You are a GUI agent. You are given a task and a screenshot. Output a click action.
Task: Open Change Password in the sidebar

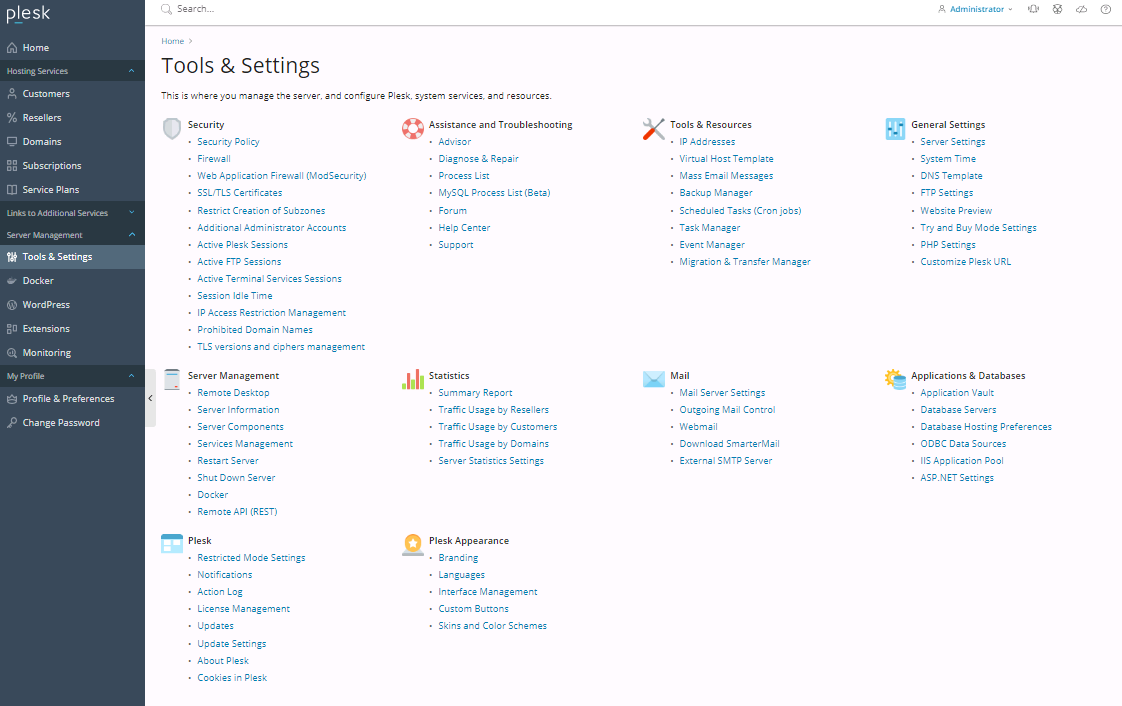72,423
